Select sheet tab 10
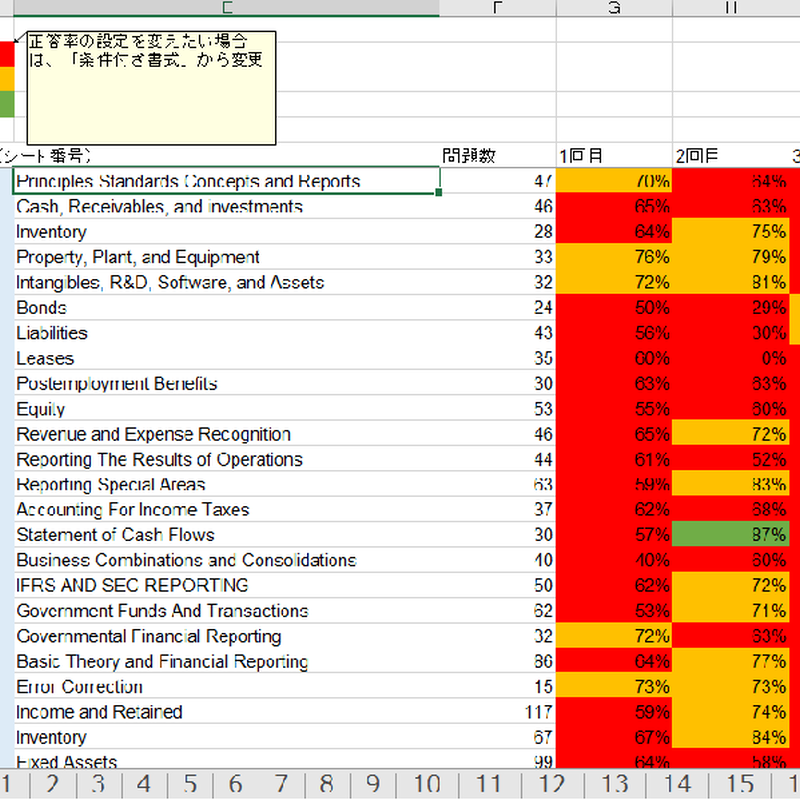The height and width of the screenshot is (800, 800). click(x=426, y=784)
